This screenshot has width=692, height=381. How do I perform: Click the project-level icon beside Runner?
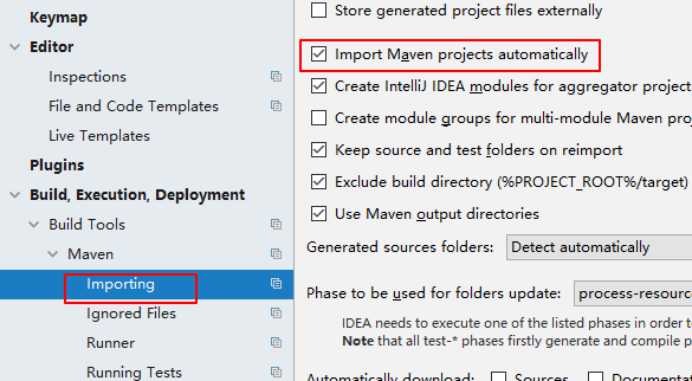276,343
